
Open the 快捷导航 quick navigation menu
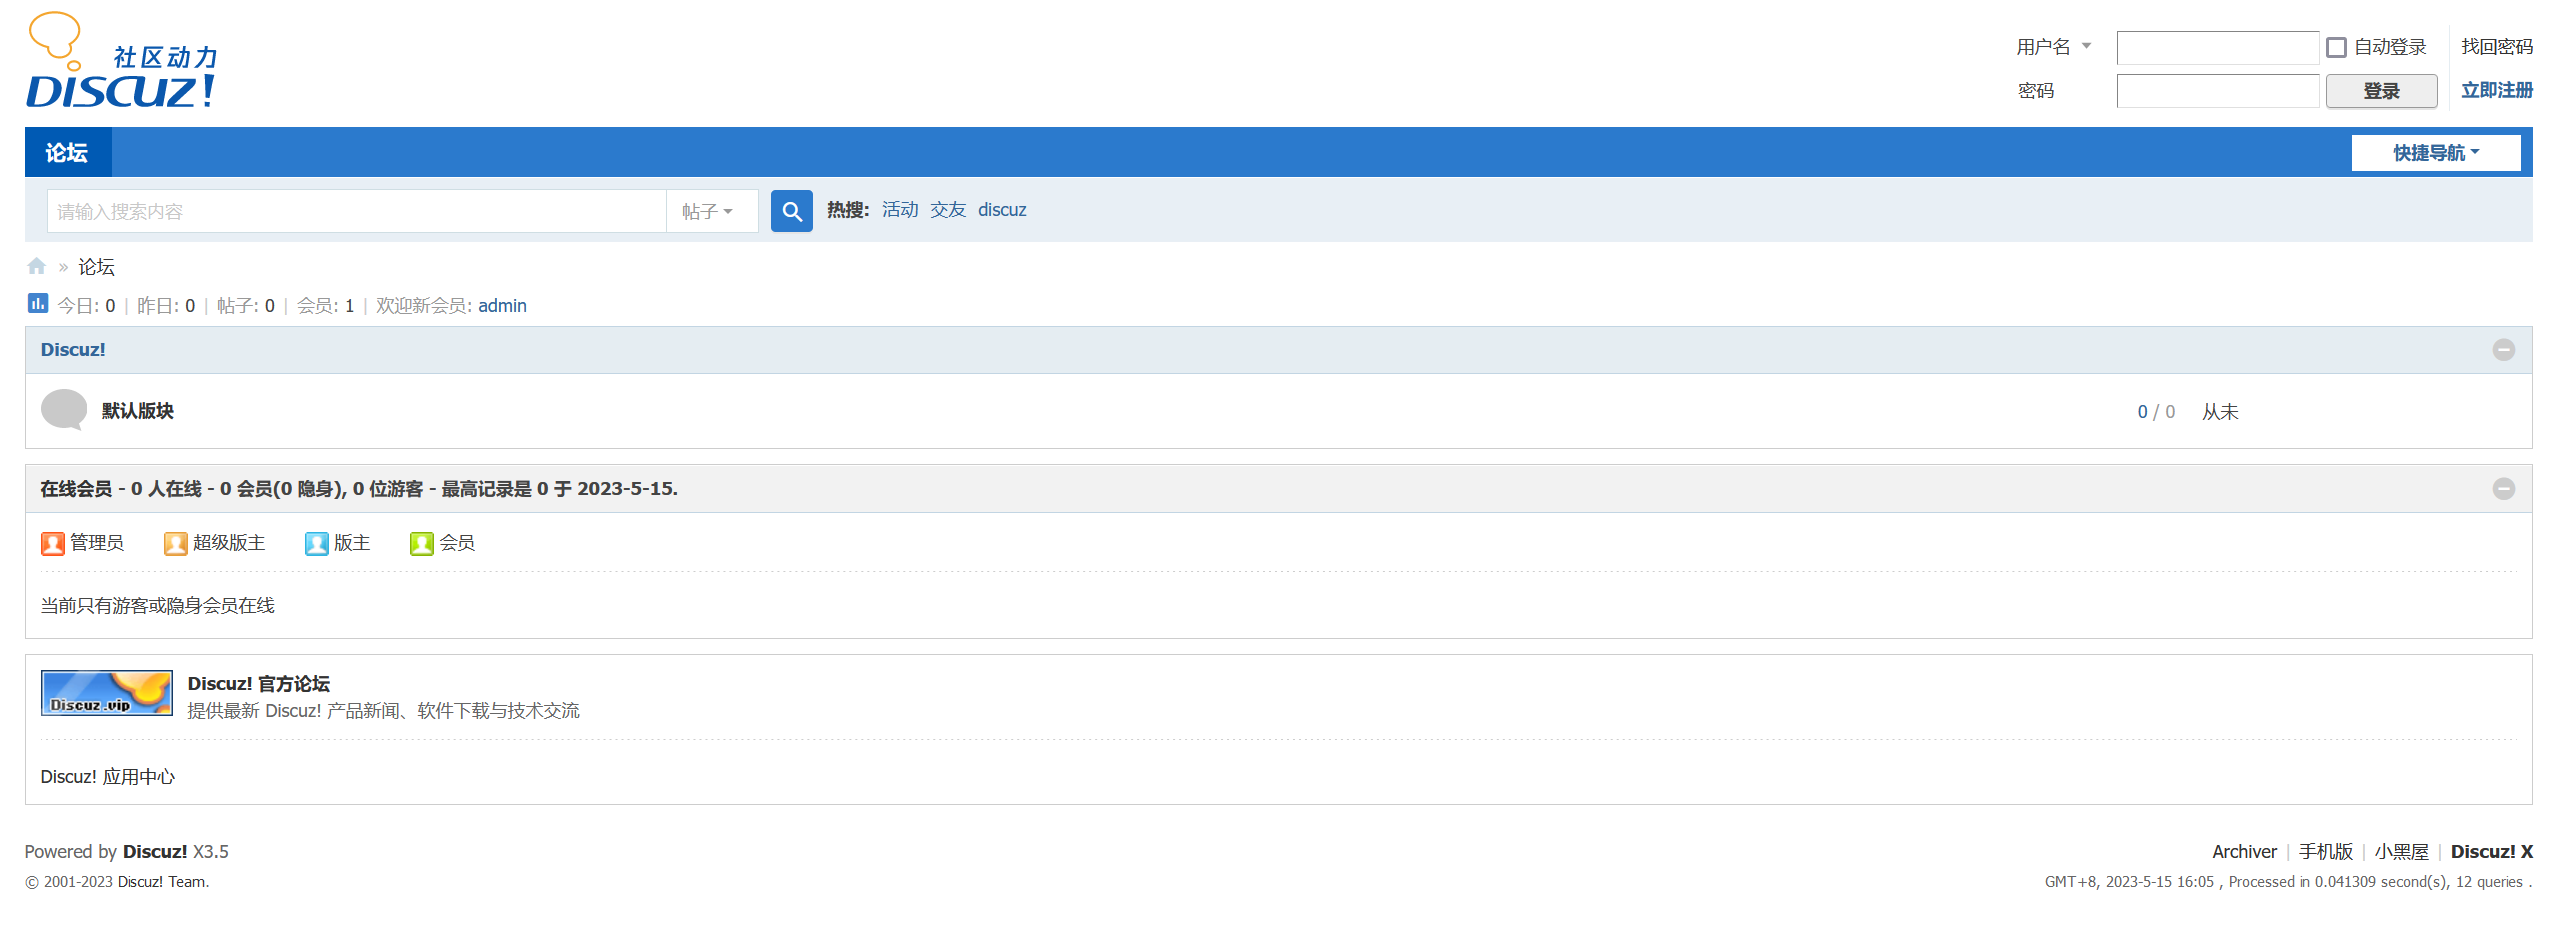(2435, 153)
